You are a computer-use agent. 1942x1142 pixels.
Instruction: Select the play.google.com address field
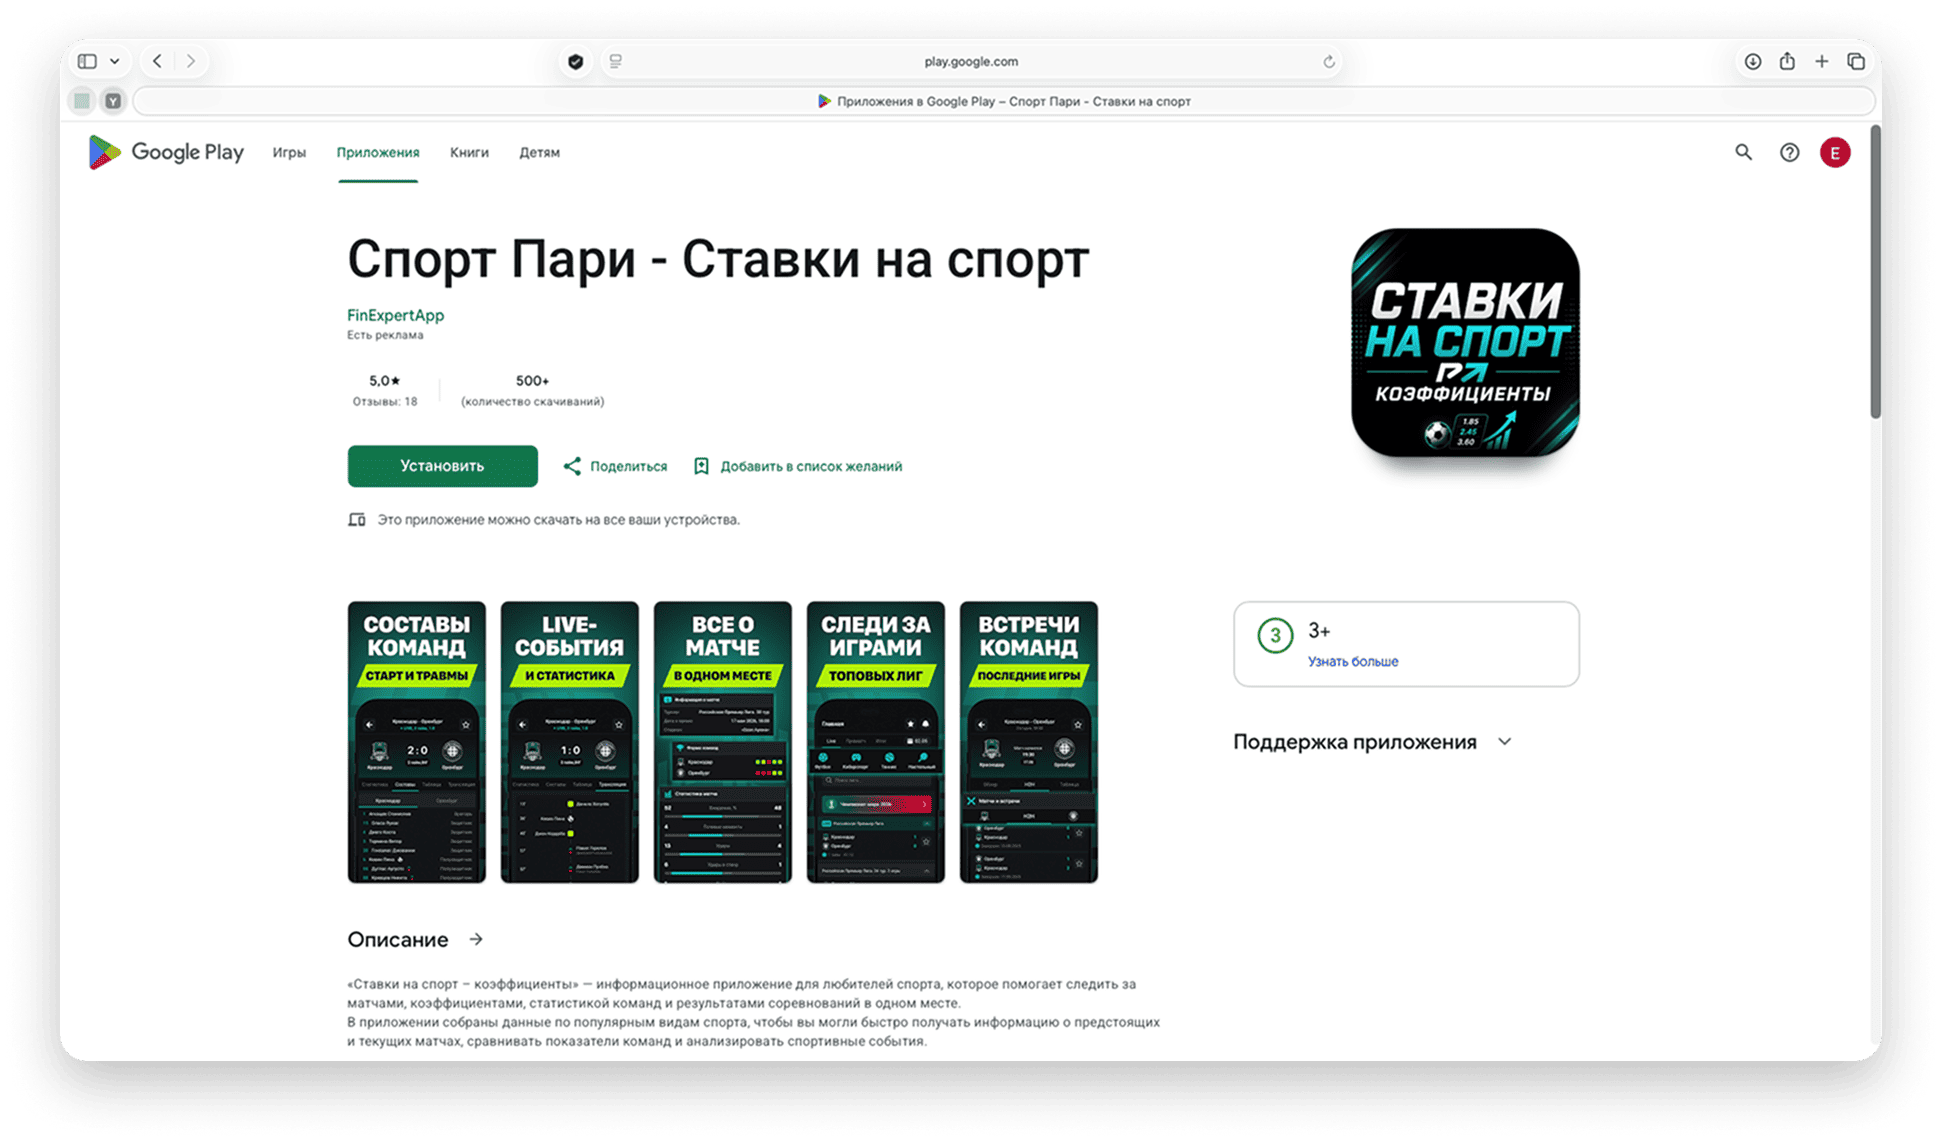(970, 61)
